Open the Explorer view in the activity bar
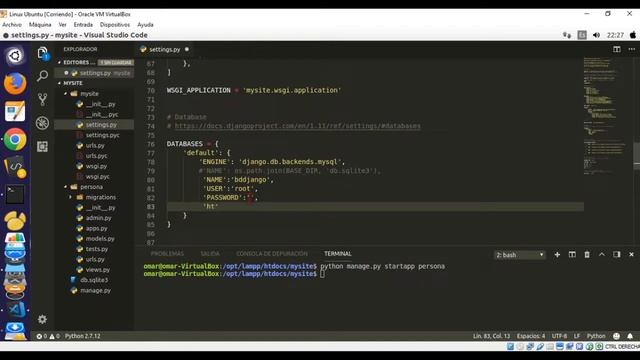This screenshot has height=360, width=640. [42, 53]
